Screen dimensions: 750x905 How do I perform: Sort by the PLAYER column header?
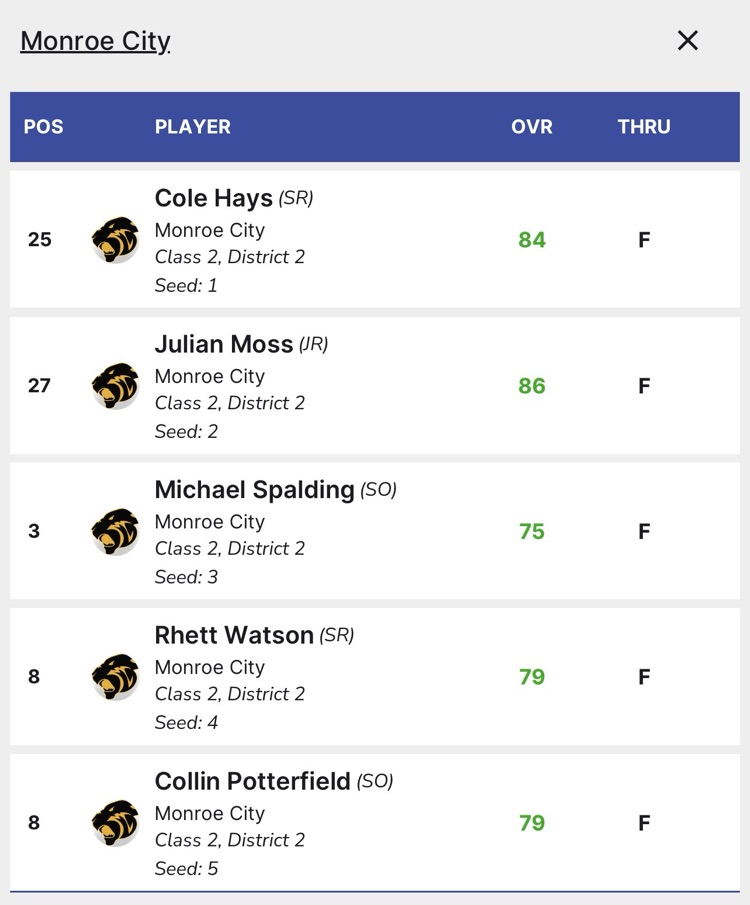point(193,127)
